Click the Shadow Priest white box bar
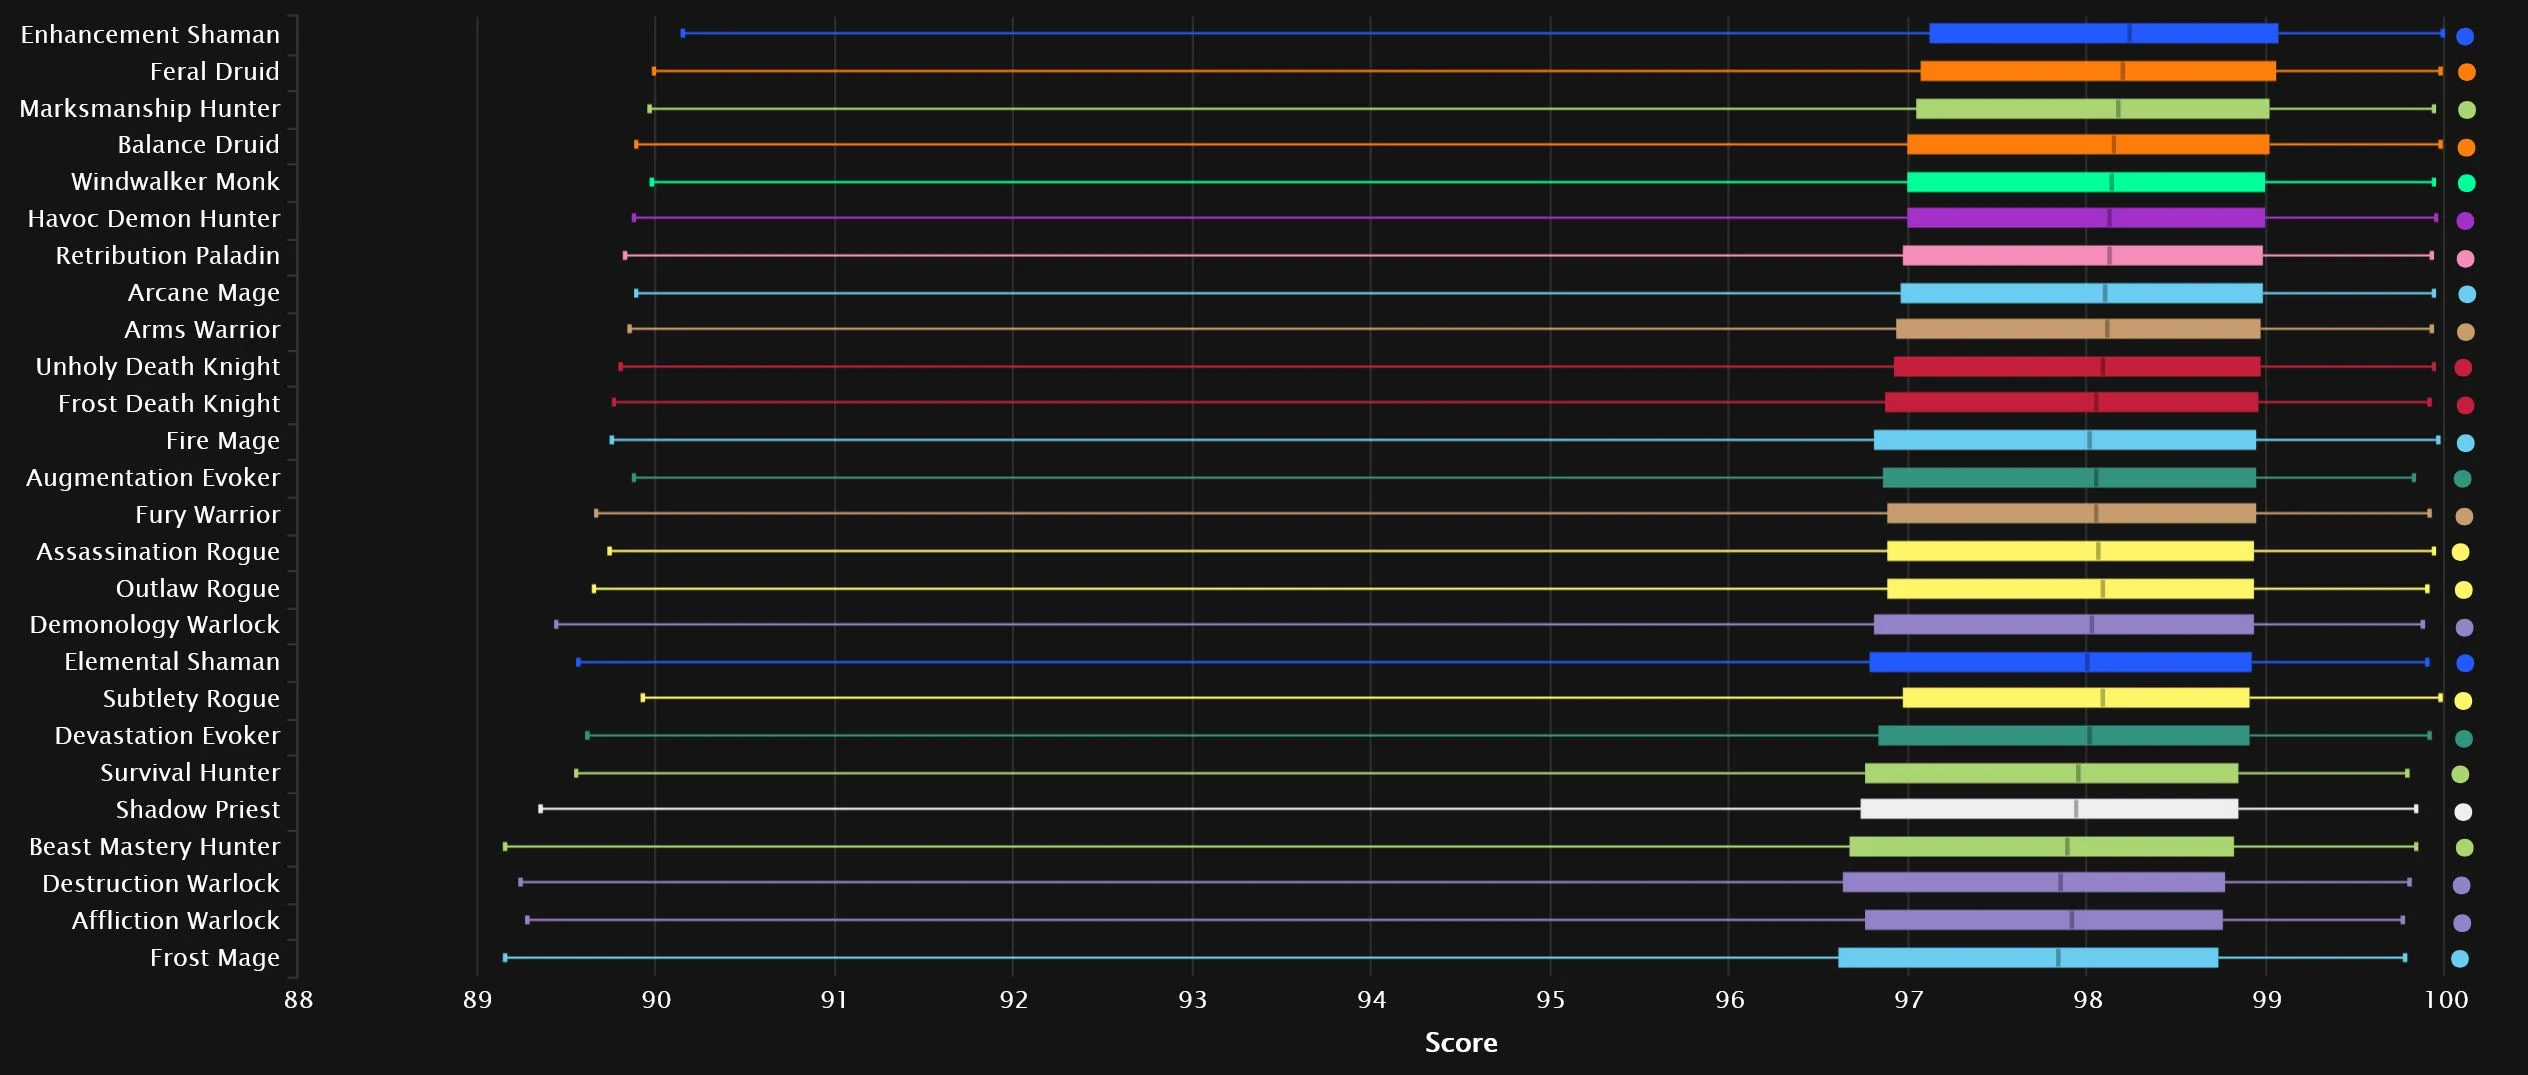2528x1075 pixels. [x=2049, y=809]
